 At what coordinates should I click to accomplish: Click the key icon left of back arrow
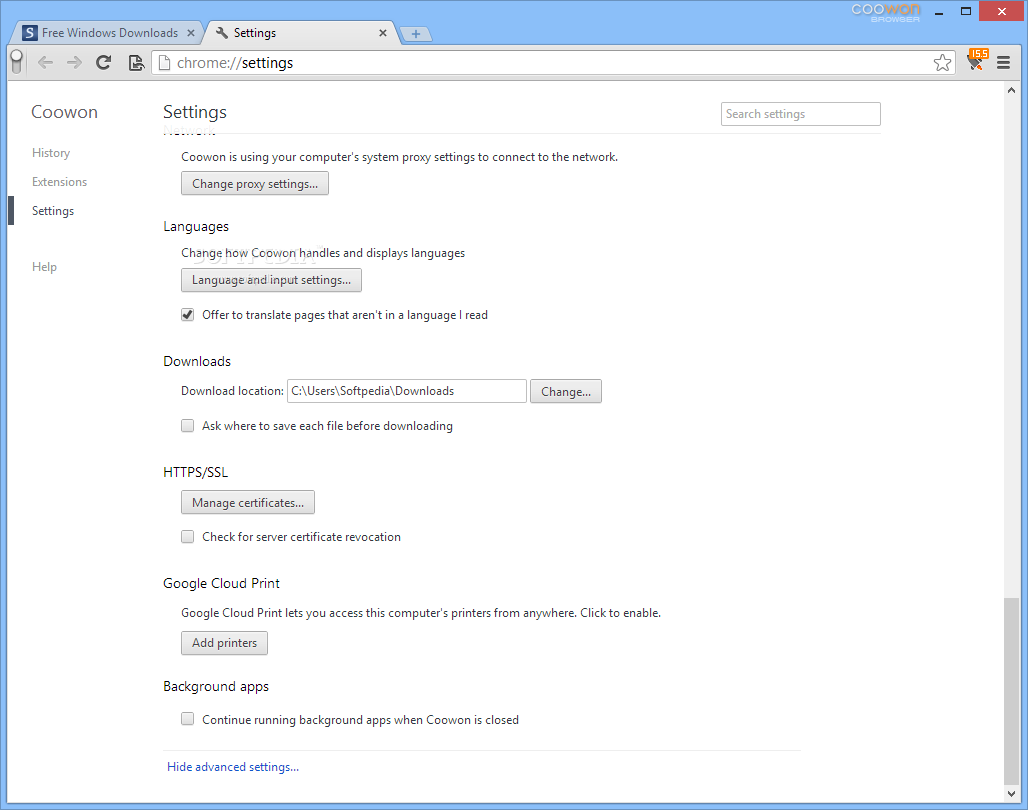pyautogui.click(x=17, y=62)
